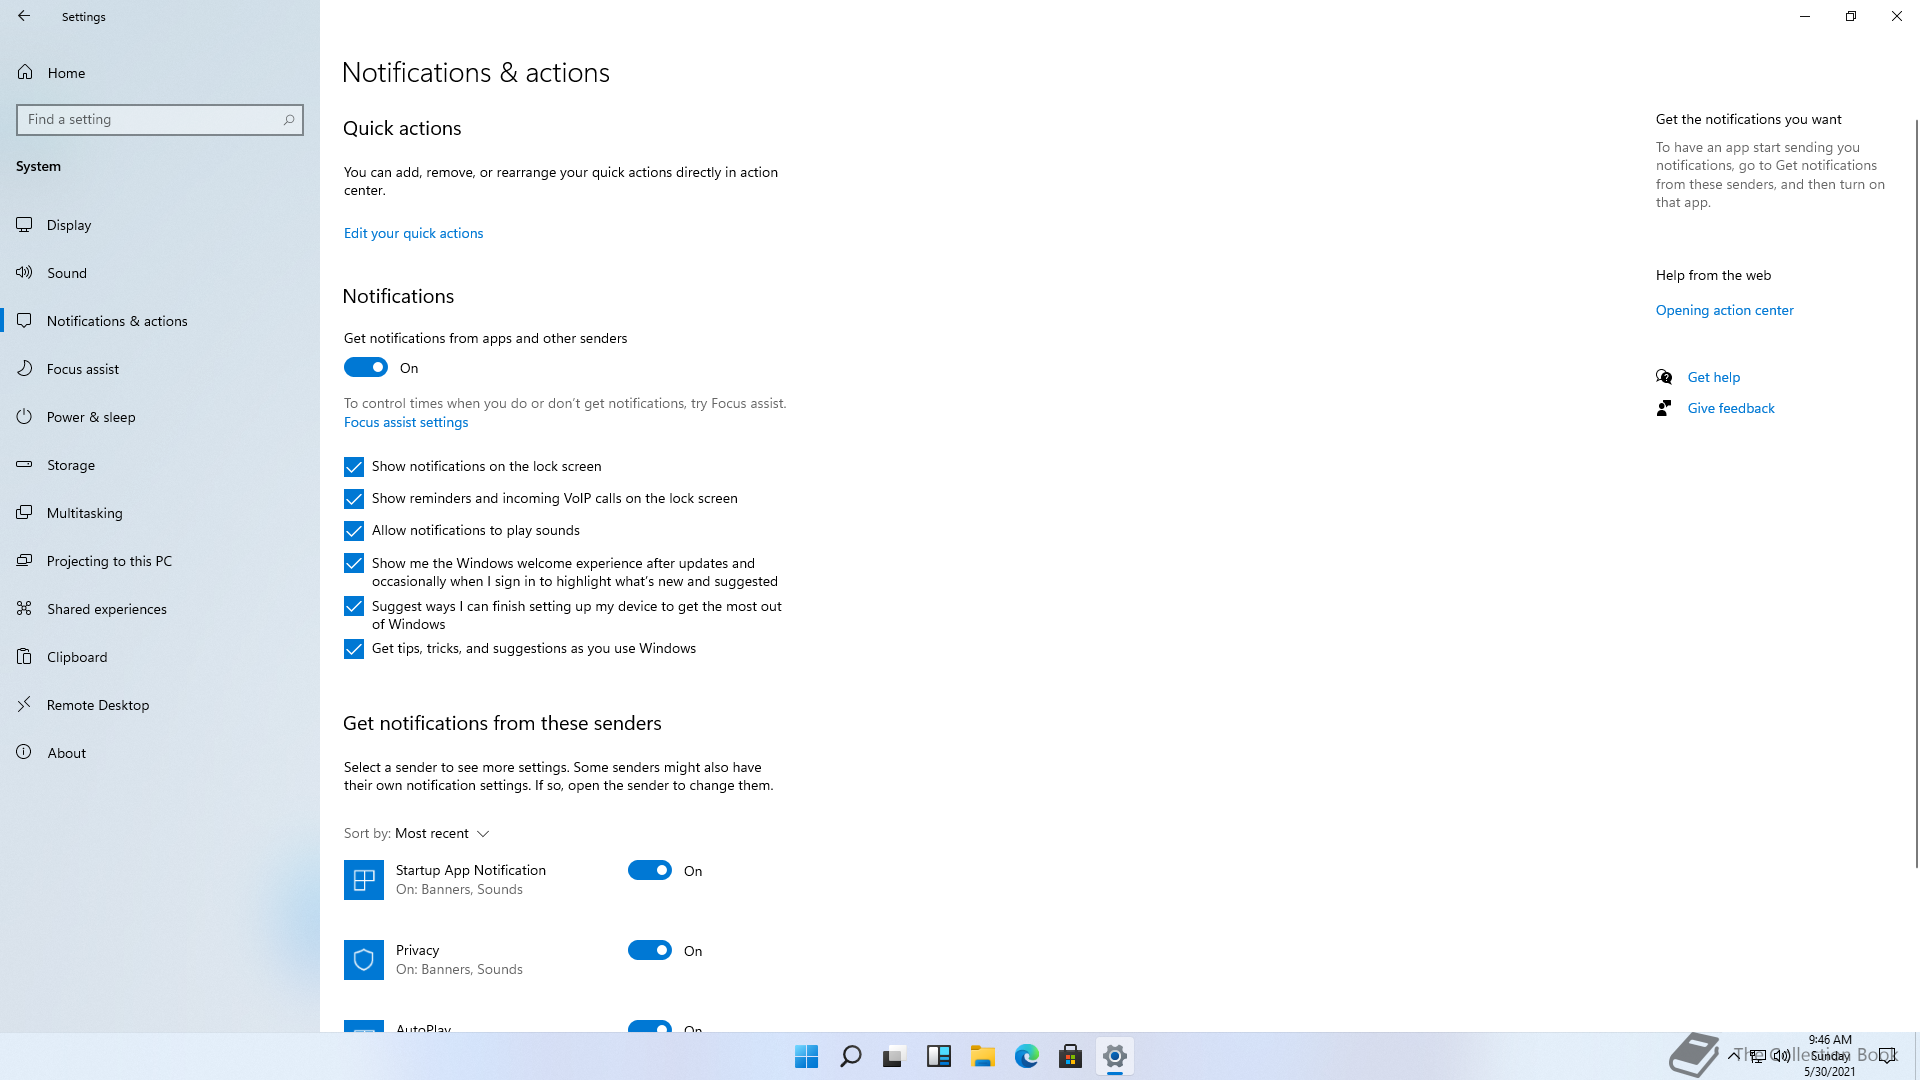This screenshot has height=1080, width=1920.
Task: Click the Give feedback person icon
Action: 1664,408
